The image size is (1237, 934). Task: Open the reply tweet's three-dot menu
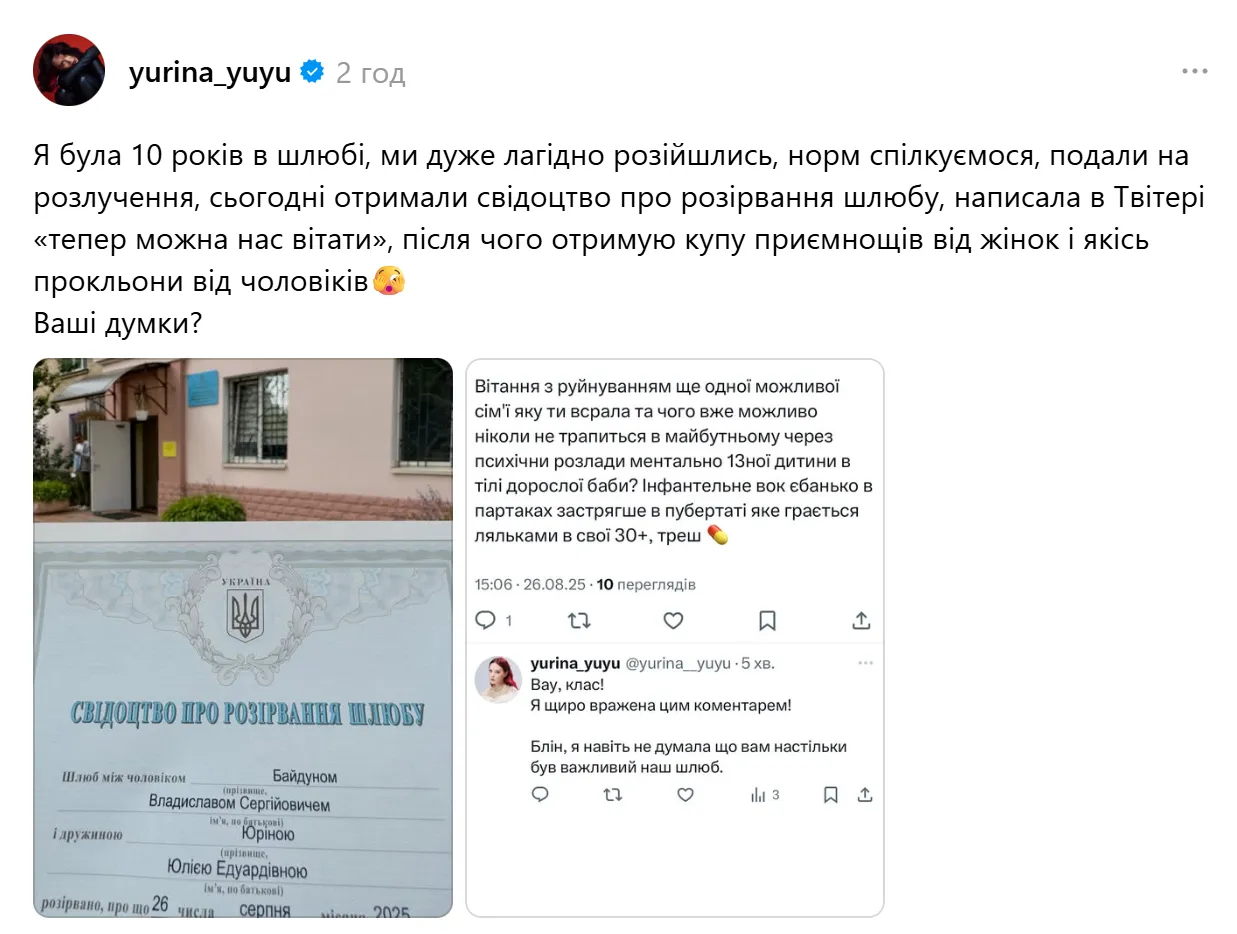pos(865,663)
